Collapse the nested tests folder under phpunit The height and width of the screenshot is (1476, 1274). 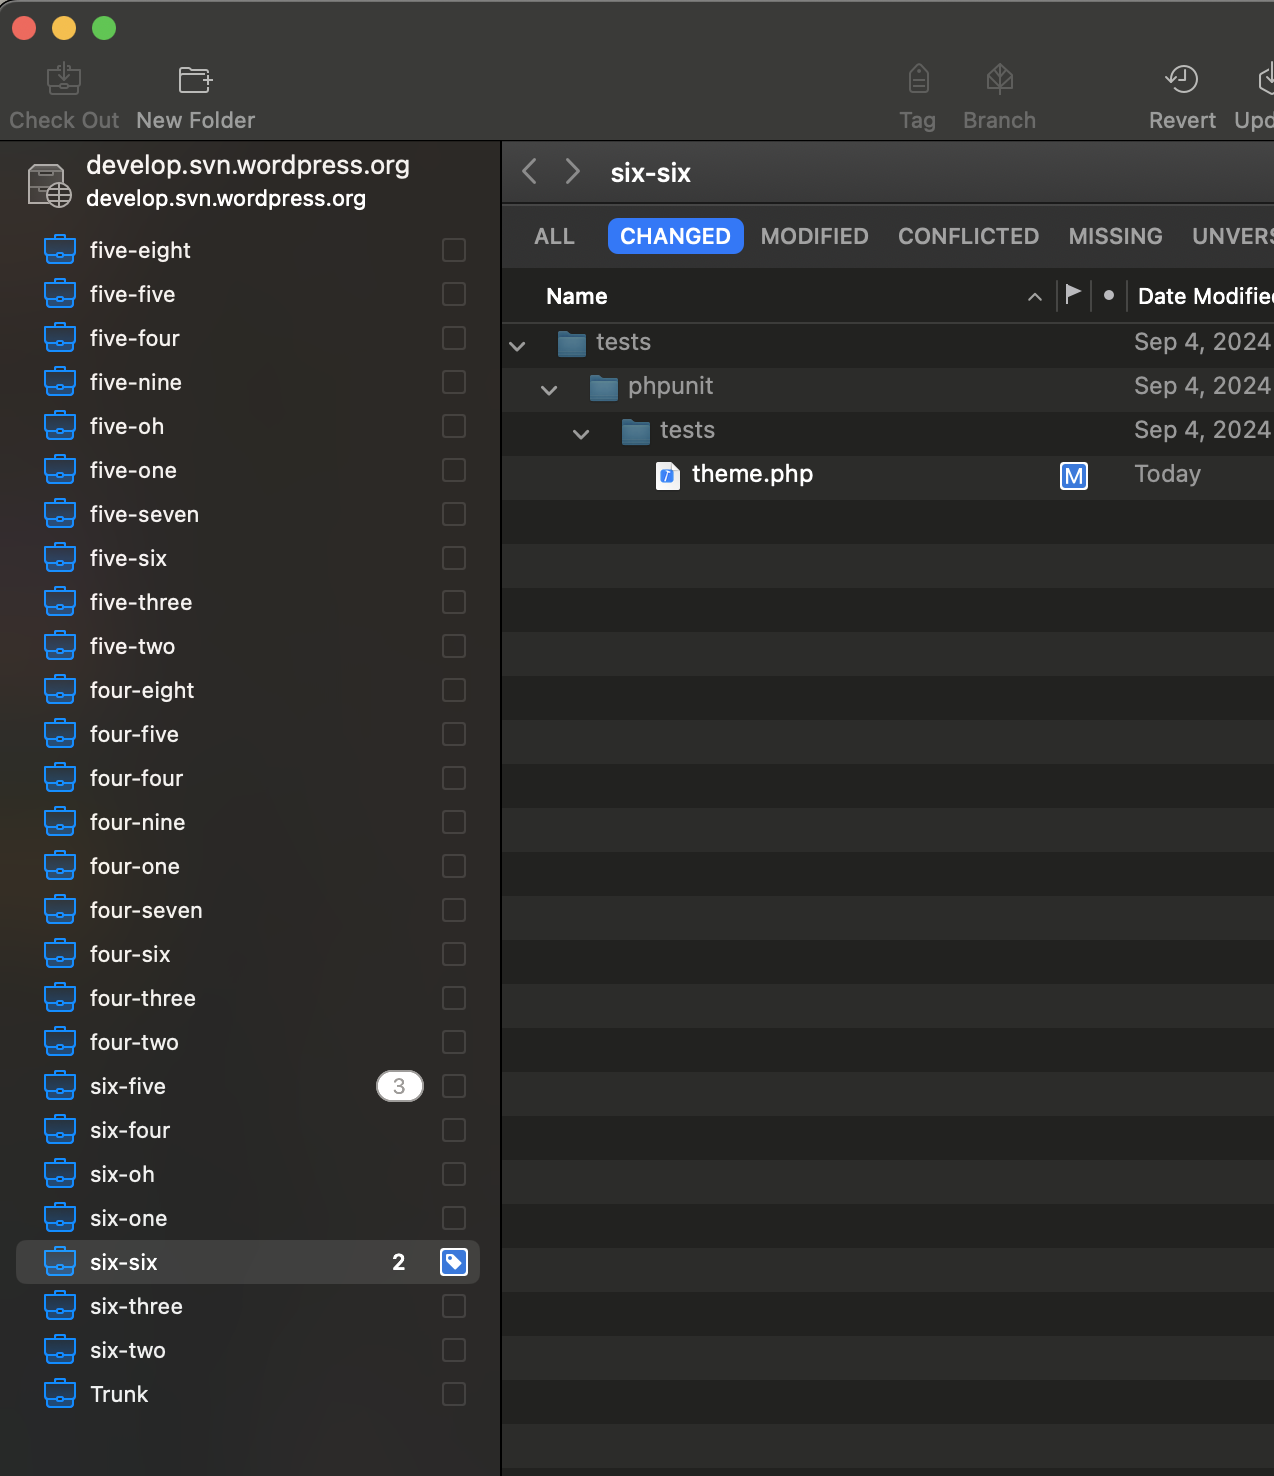coord(581,434)
